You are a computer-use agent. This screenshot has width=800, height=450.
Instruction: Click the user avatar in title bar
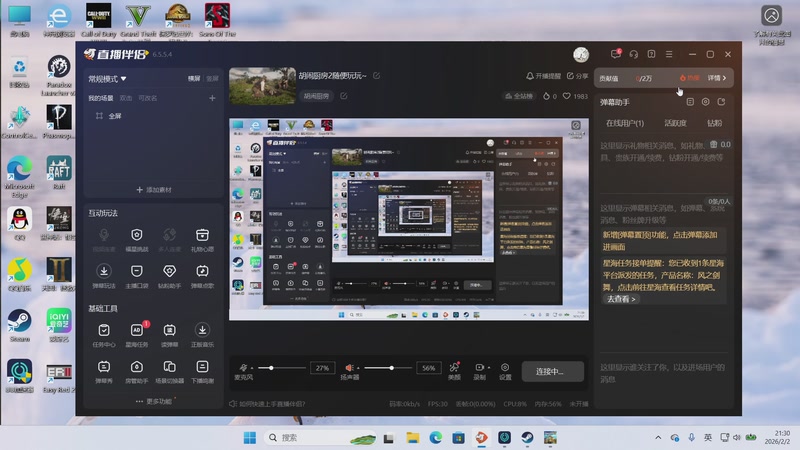coord(581,54)
